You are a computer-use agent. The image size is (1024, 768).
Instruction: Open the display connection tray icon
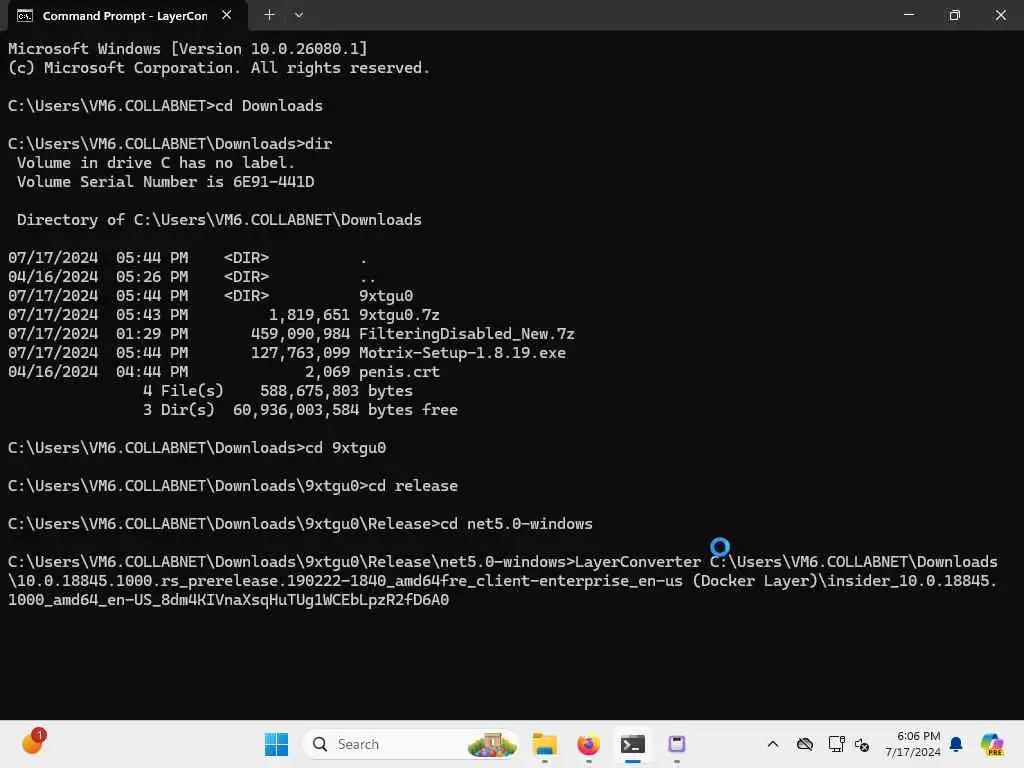(x=837, y=744)
